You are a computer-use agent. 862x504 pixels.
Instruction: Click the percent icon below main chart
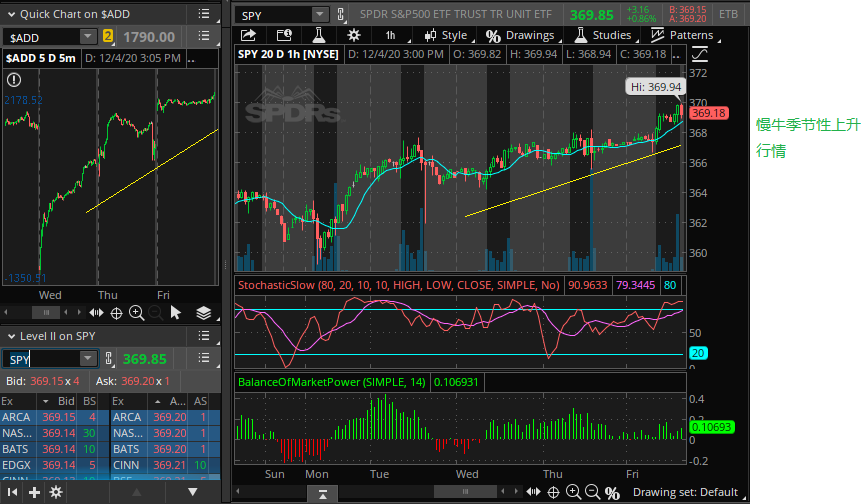click(x=612, y=492)
